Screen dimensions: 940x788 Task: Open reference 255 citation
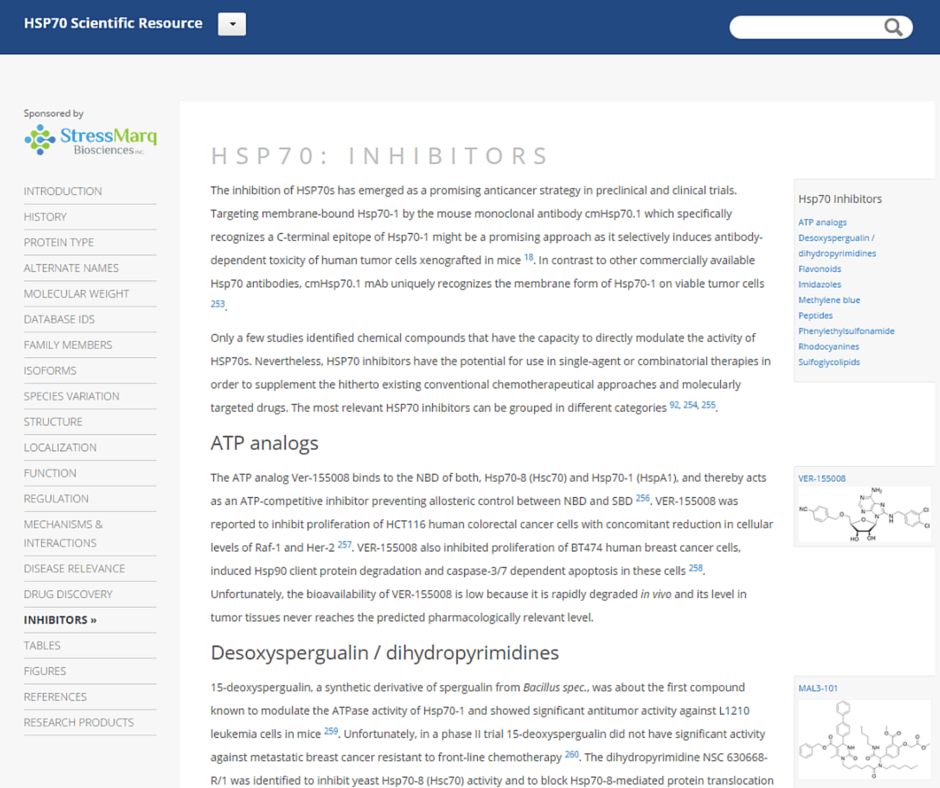pos(709,405)
